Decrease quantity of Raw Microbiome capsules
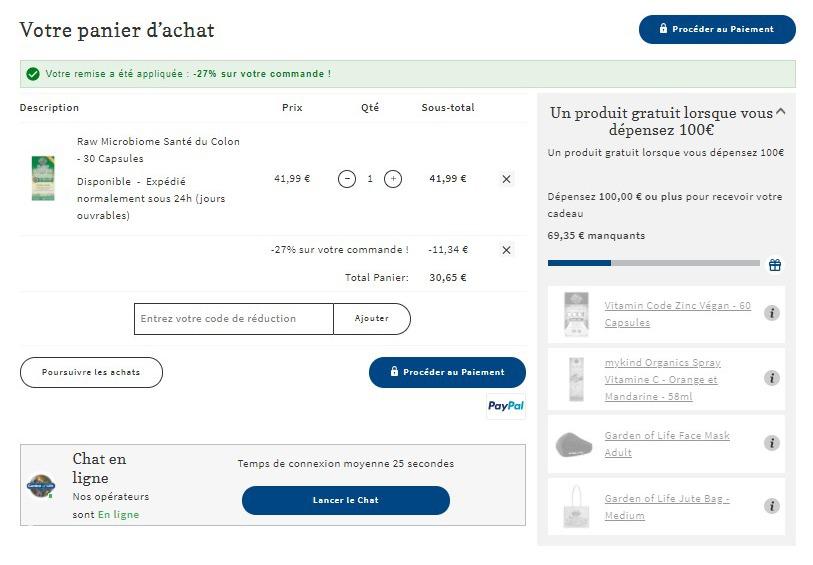 (347, 179)
